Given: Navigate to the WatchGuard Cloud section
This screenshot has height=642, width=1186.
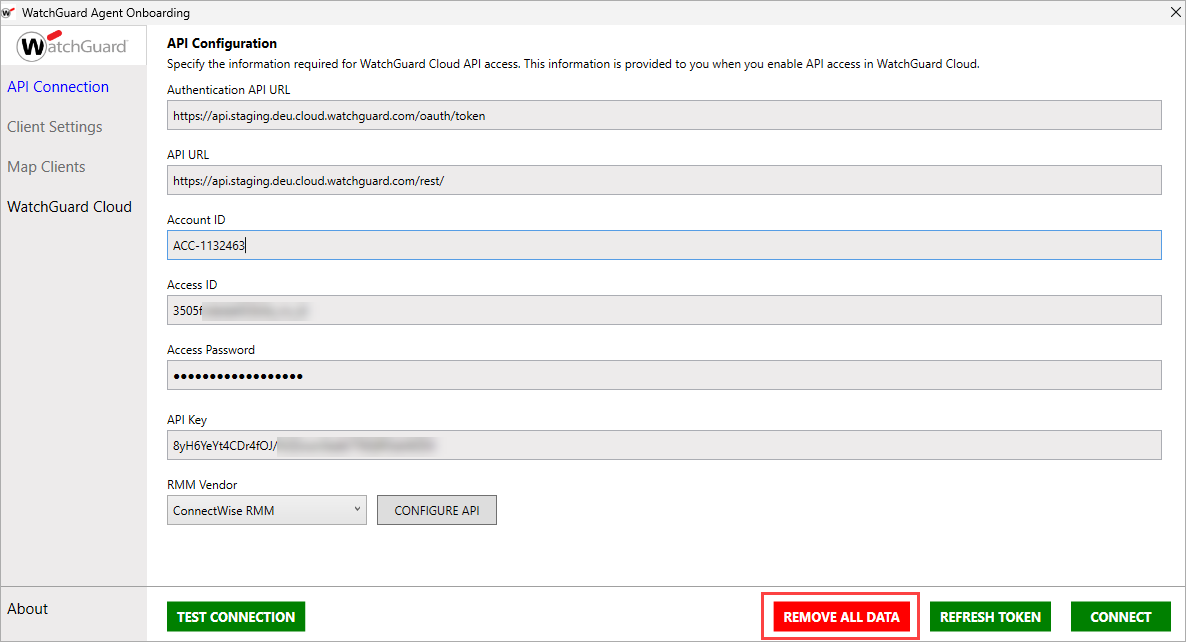Looking at the screenshot, I should pyautogui.click(x=69, y=206).
